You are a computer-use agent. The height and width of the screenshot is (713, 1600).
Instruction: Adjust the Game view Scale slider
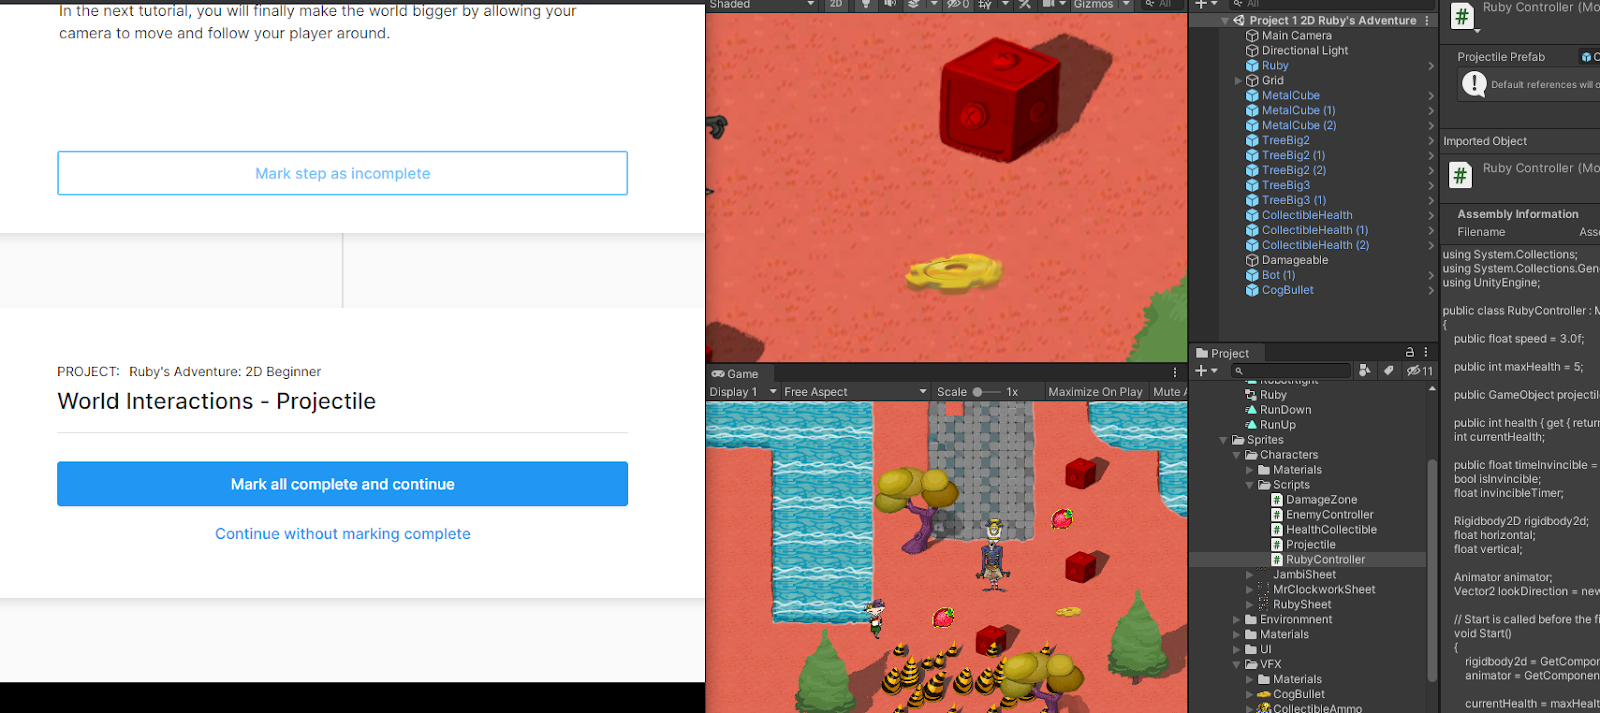985,392
